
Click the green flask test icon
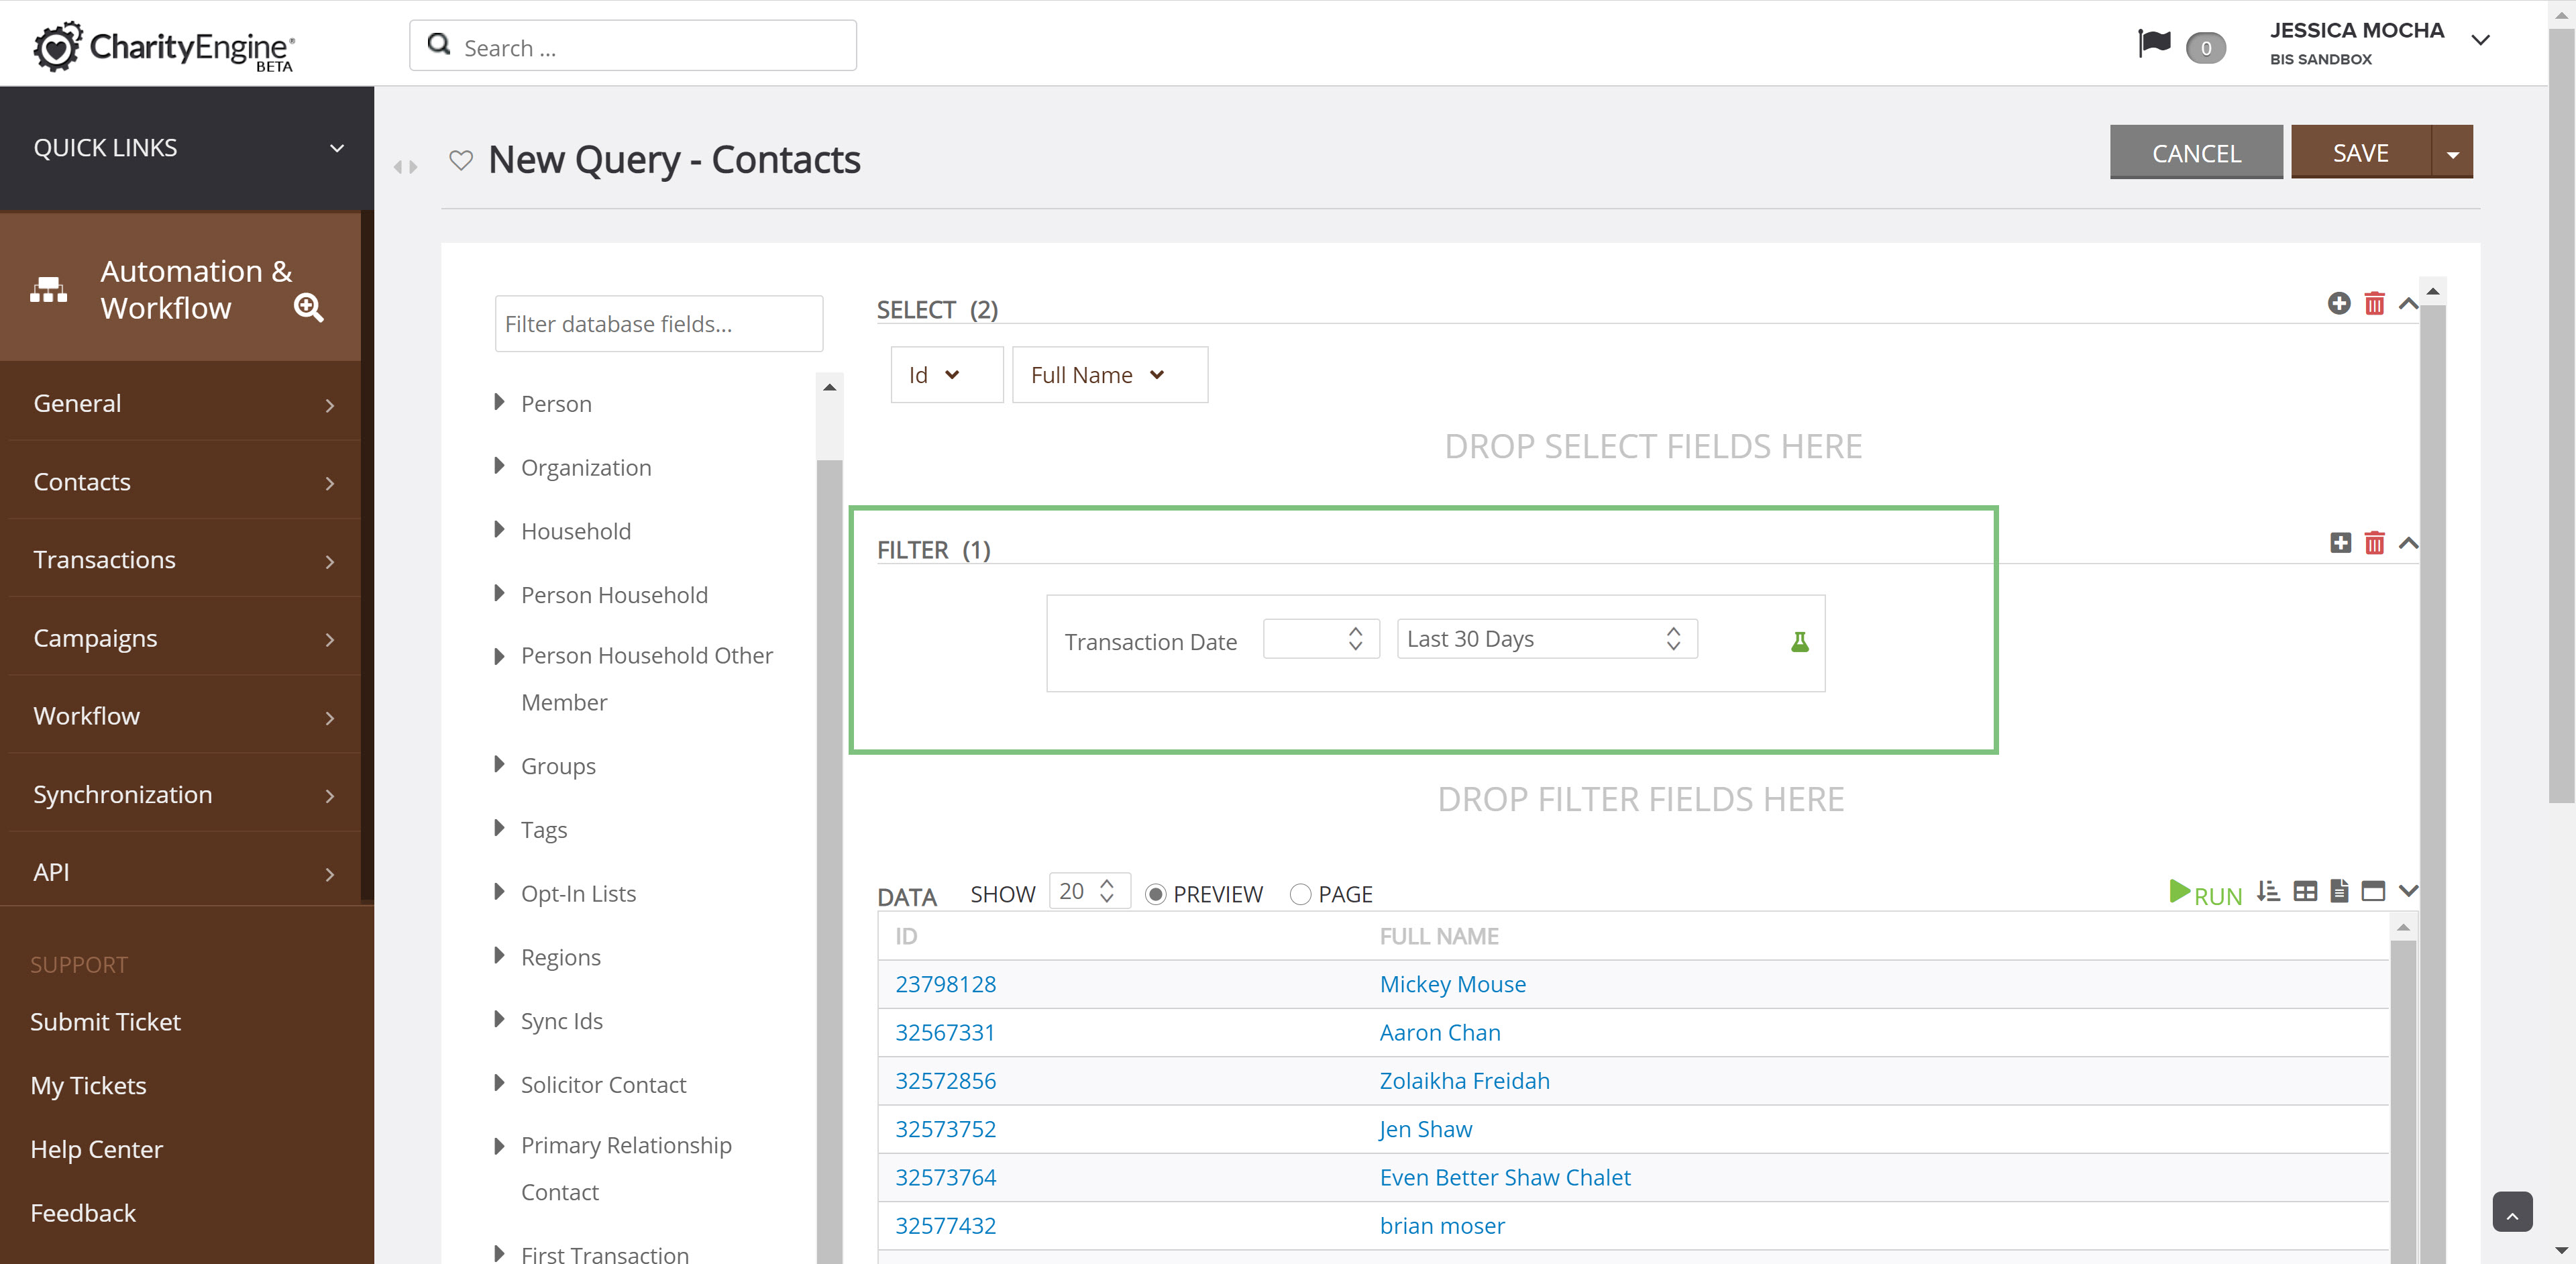click(x=1800, y=642)
